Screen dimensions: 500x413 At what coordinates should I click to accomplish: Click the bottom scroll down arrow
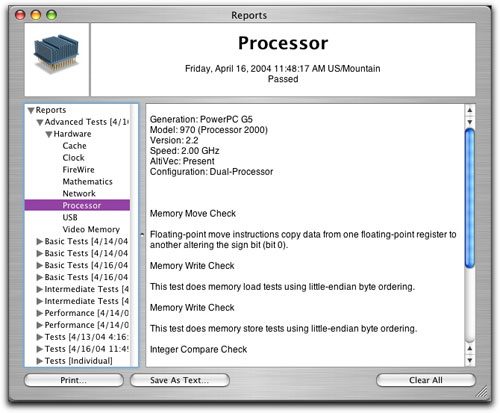[470, 360]
